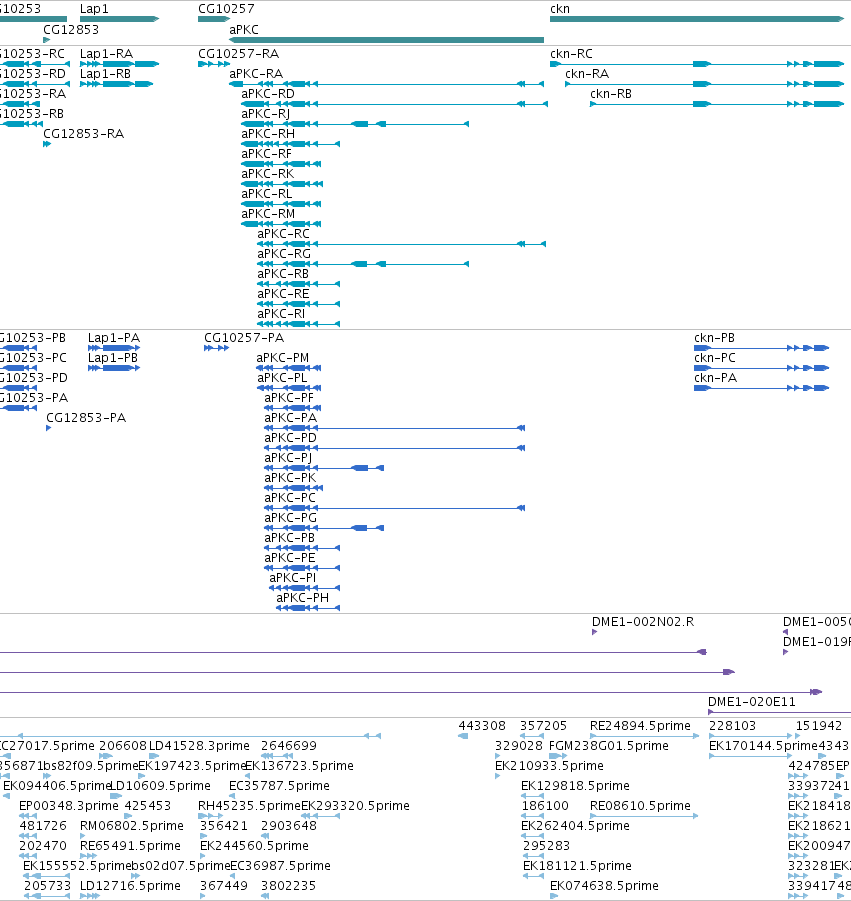Select the DME1-020E11 clone label

[x=752, y=702]
